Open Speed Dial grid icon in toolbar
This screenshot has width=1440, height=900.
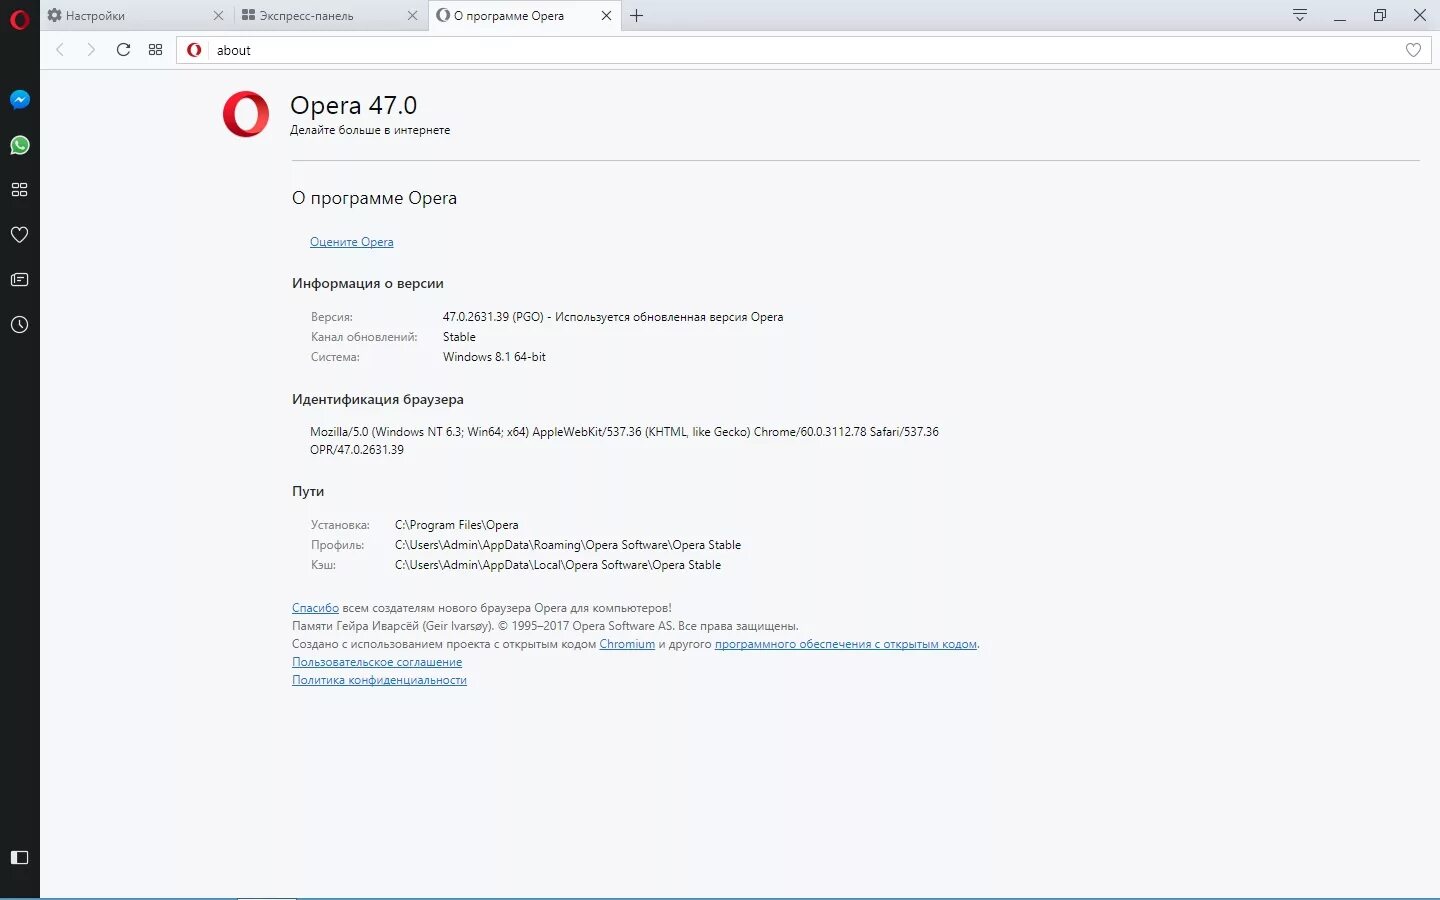[155, 49]
